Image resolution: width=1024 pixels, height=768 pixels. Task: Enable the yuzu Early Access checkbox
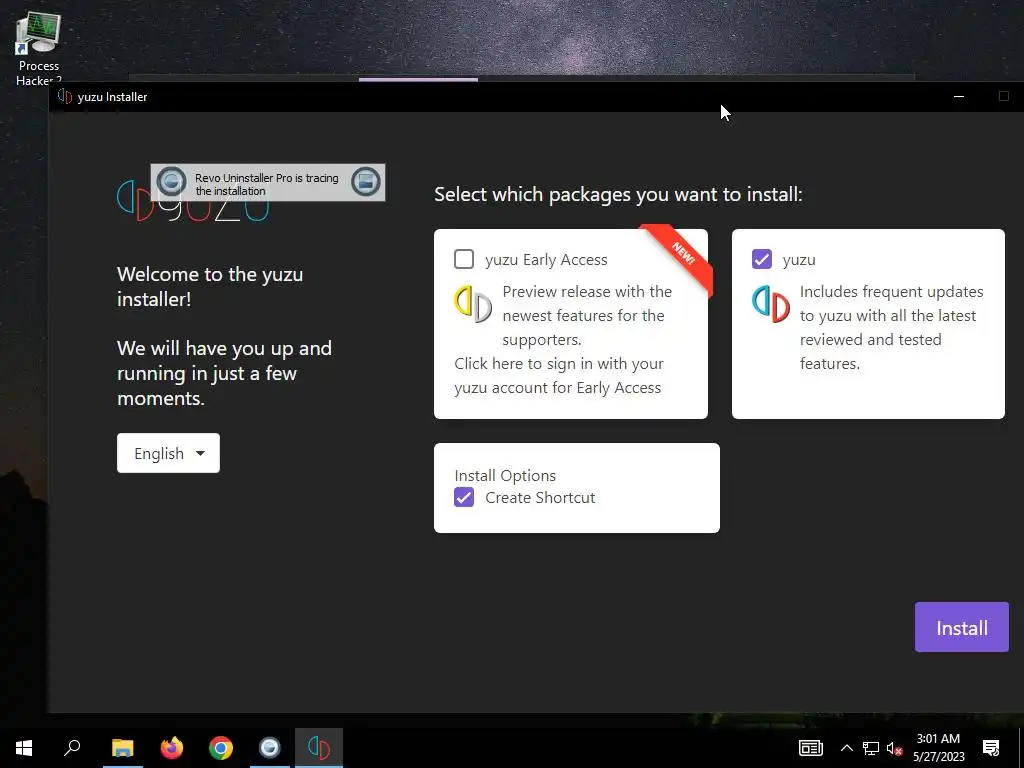click(x=464, y=259)
